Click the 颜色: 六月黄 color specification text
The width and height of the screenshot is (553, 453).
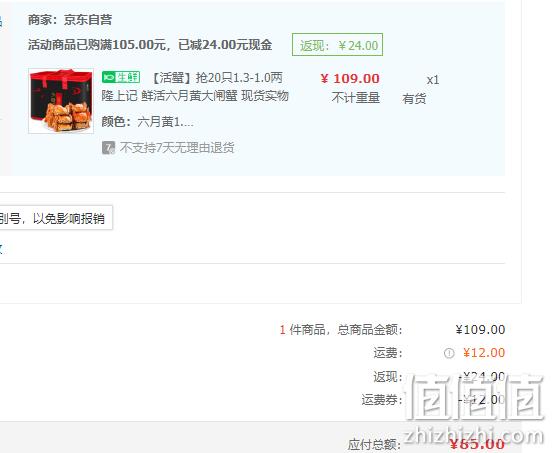pyautogui.click(x=147, y=122)
